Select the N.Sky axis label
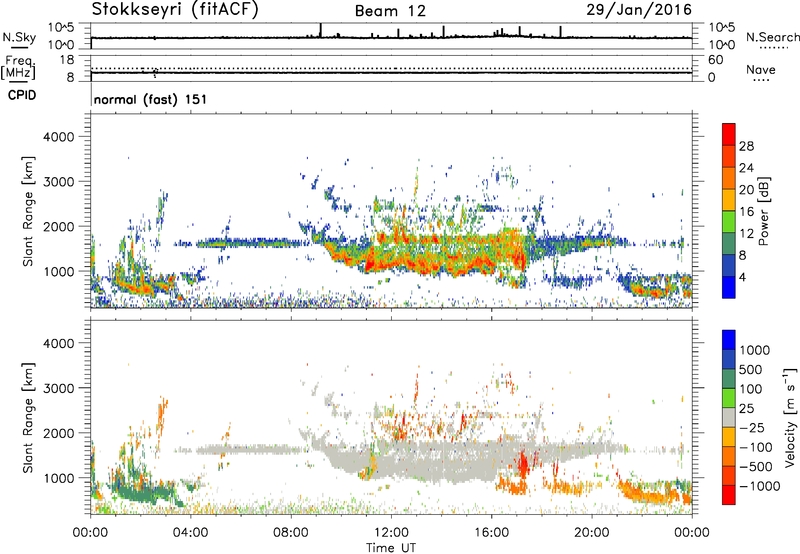Viewport: 800px width, 554px height. coord(19,38)
